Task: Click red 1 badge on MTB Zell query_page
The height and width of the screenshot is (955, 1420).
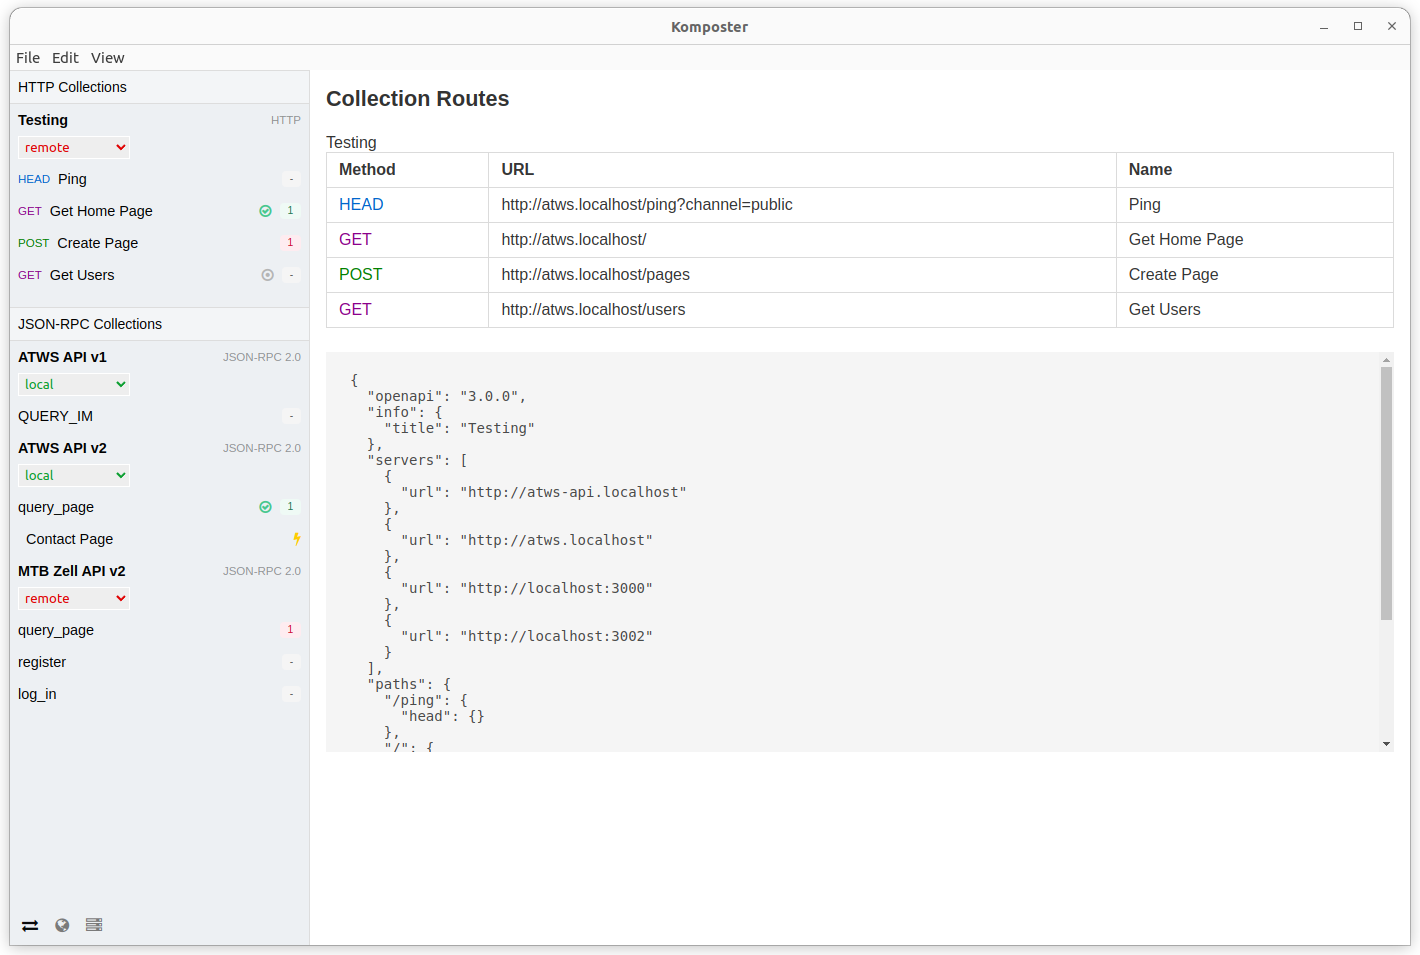Action: [291, 630]
